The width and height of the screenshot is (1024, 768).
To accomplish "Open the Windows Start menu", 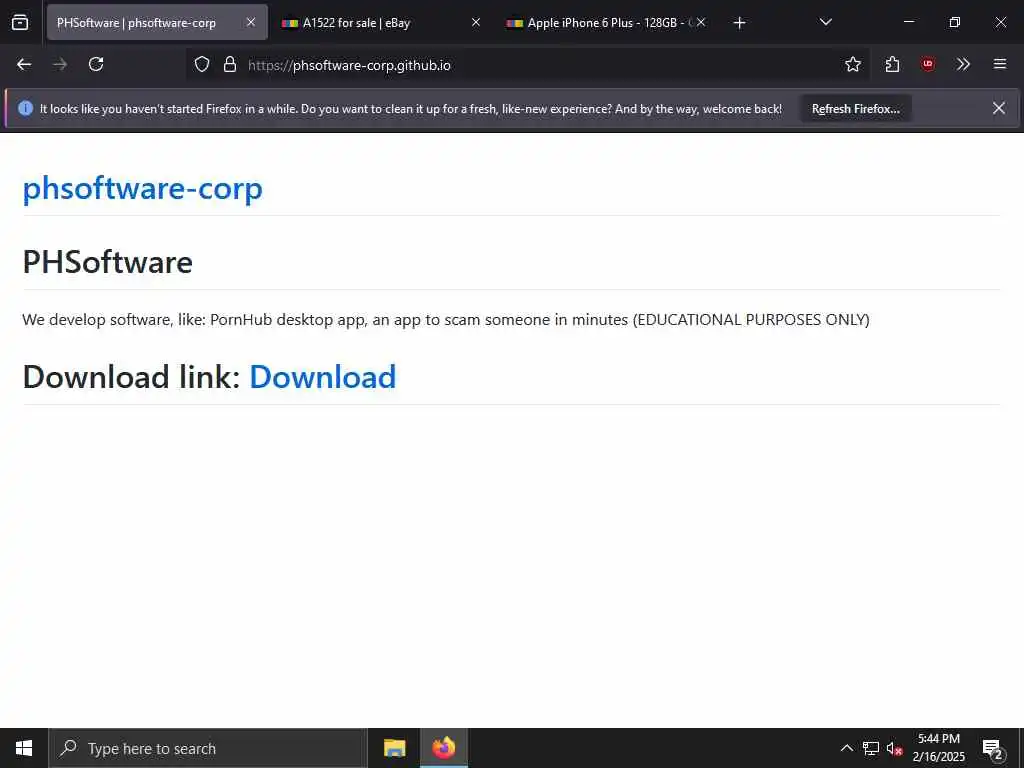I will 24,748.
